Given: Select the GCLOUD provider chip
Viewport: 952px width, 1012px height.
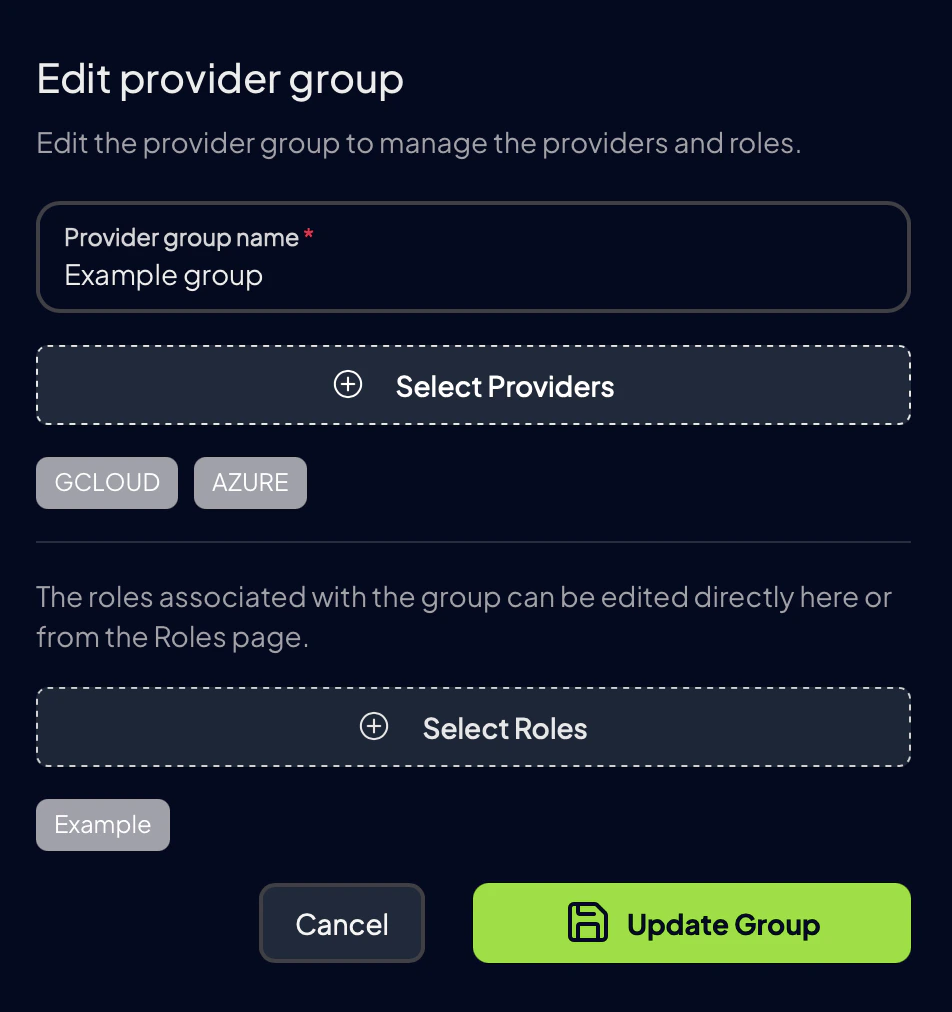Looking at the screenshot, I should coord(106,482).
